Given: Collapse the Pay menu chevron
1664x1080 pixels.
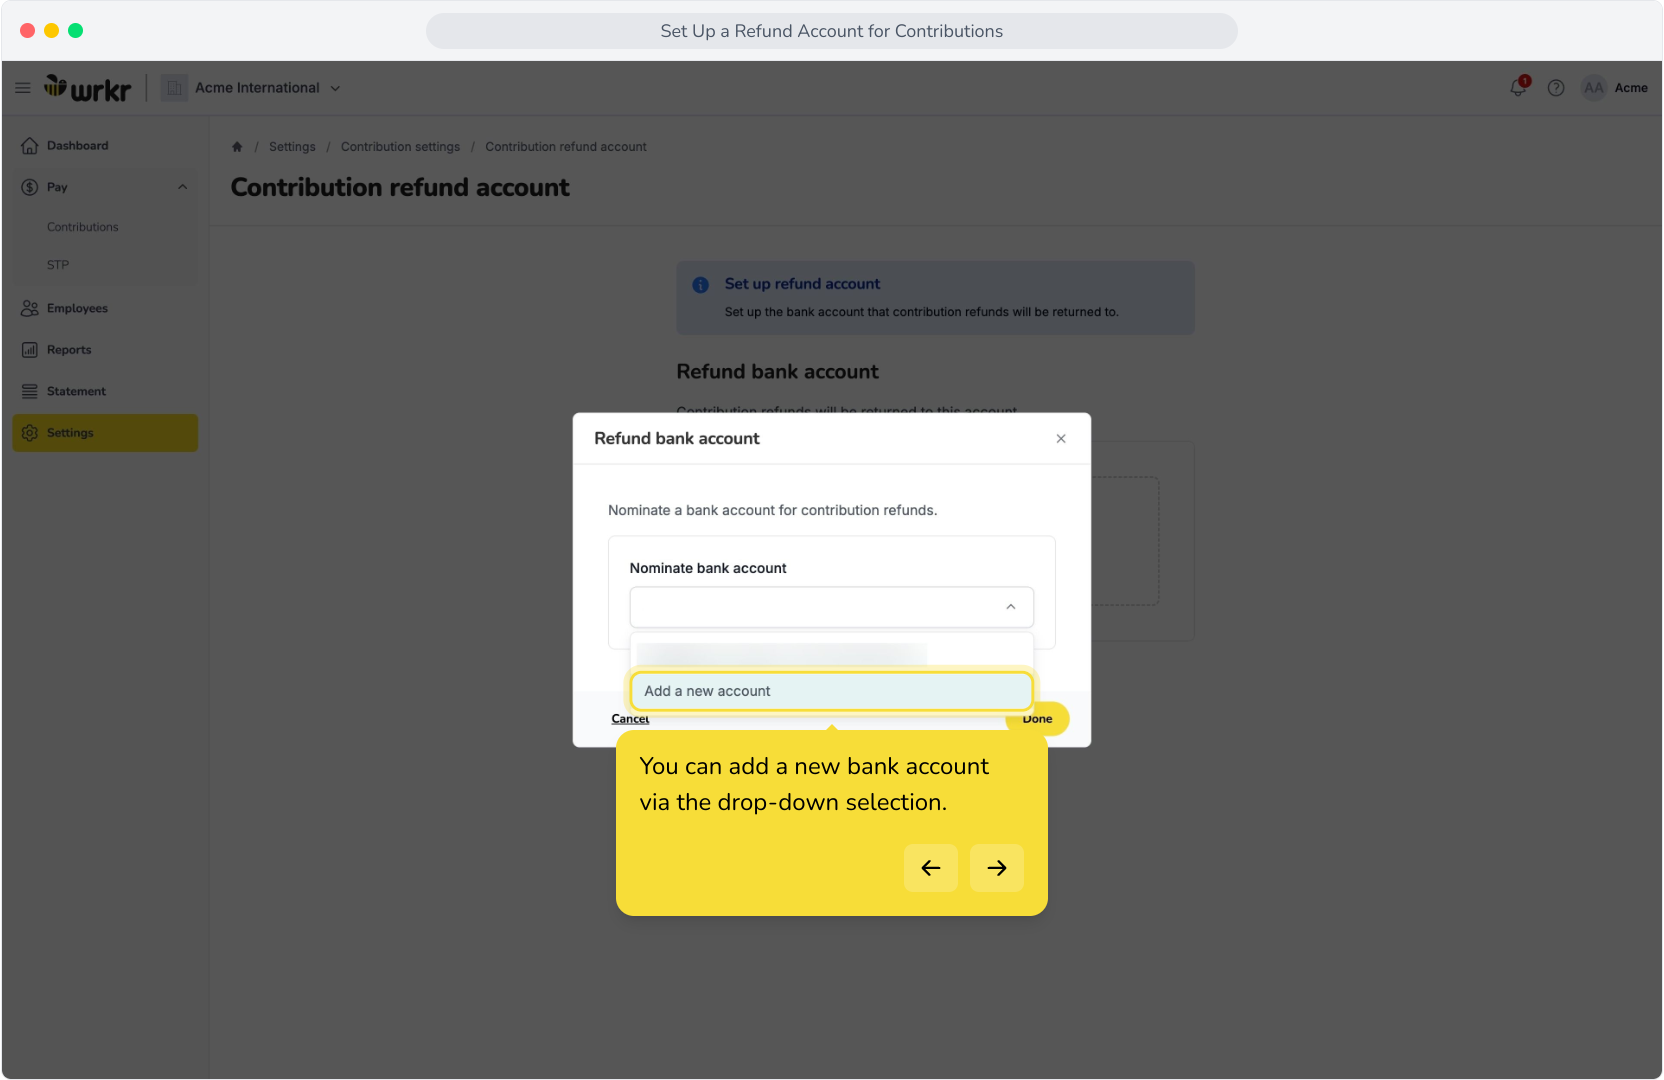Looking at the screenshot, I should coord(183,187).
